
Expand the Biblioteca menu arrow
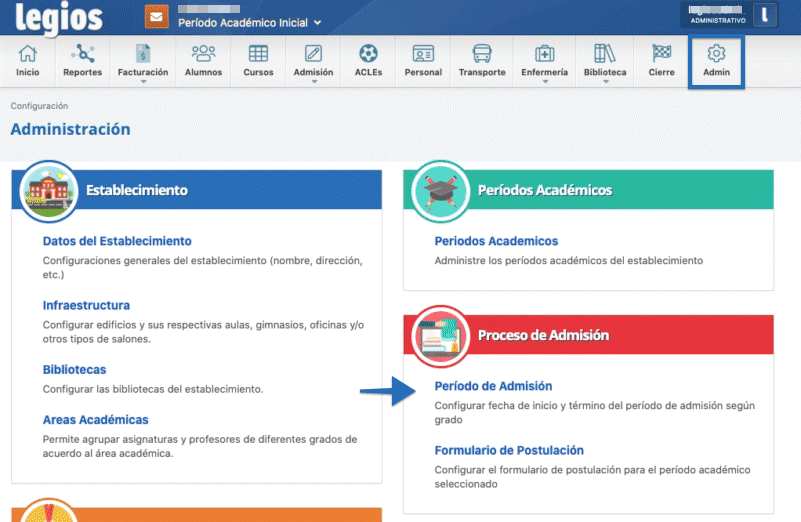point(606,82)
